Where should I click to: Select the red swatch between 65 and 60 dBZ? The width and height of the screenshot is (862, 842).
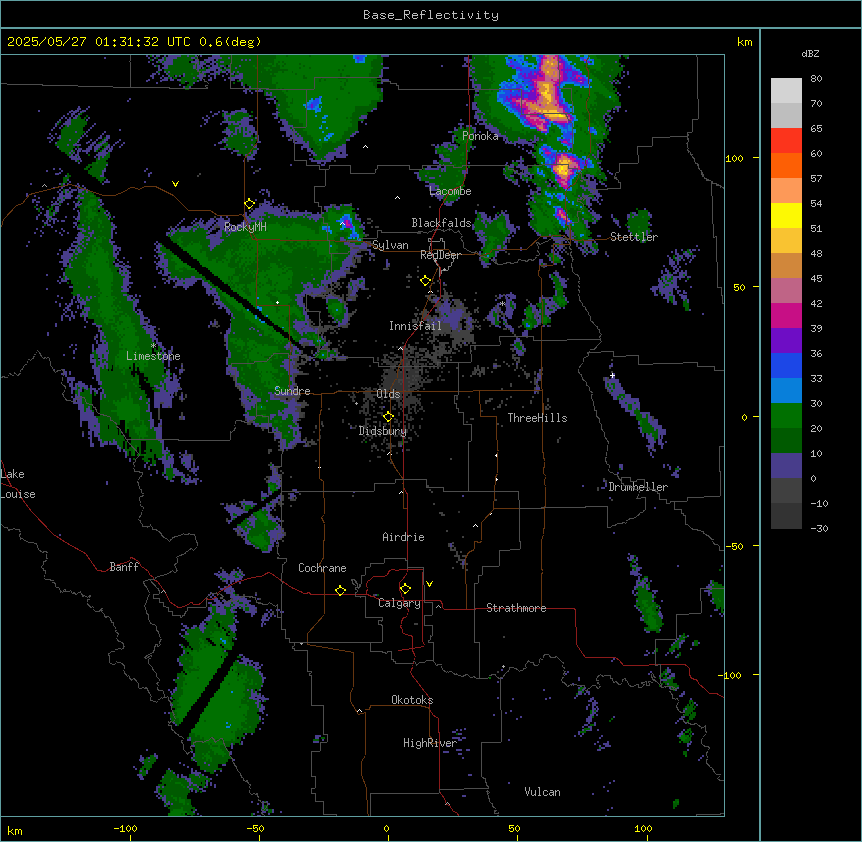(x=786, y=141)
